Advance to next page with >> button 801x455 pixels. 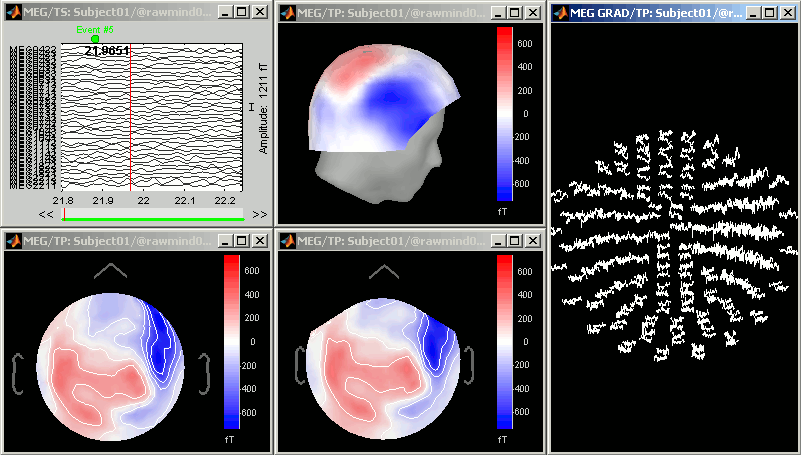pyautogui.click(x=259, y=215)
